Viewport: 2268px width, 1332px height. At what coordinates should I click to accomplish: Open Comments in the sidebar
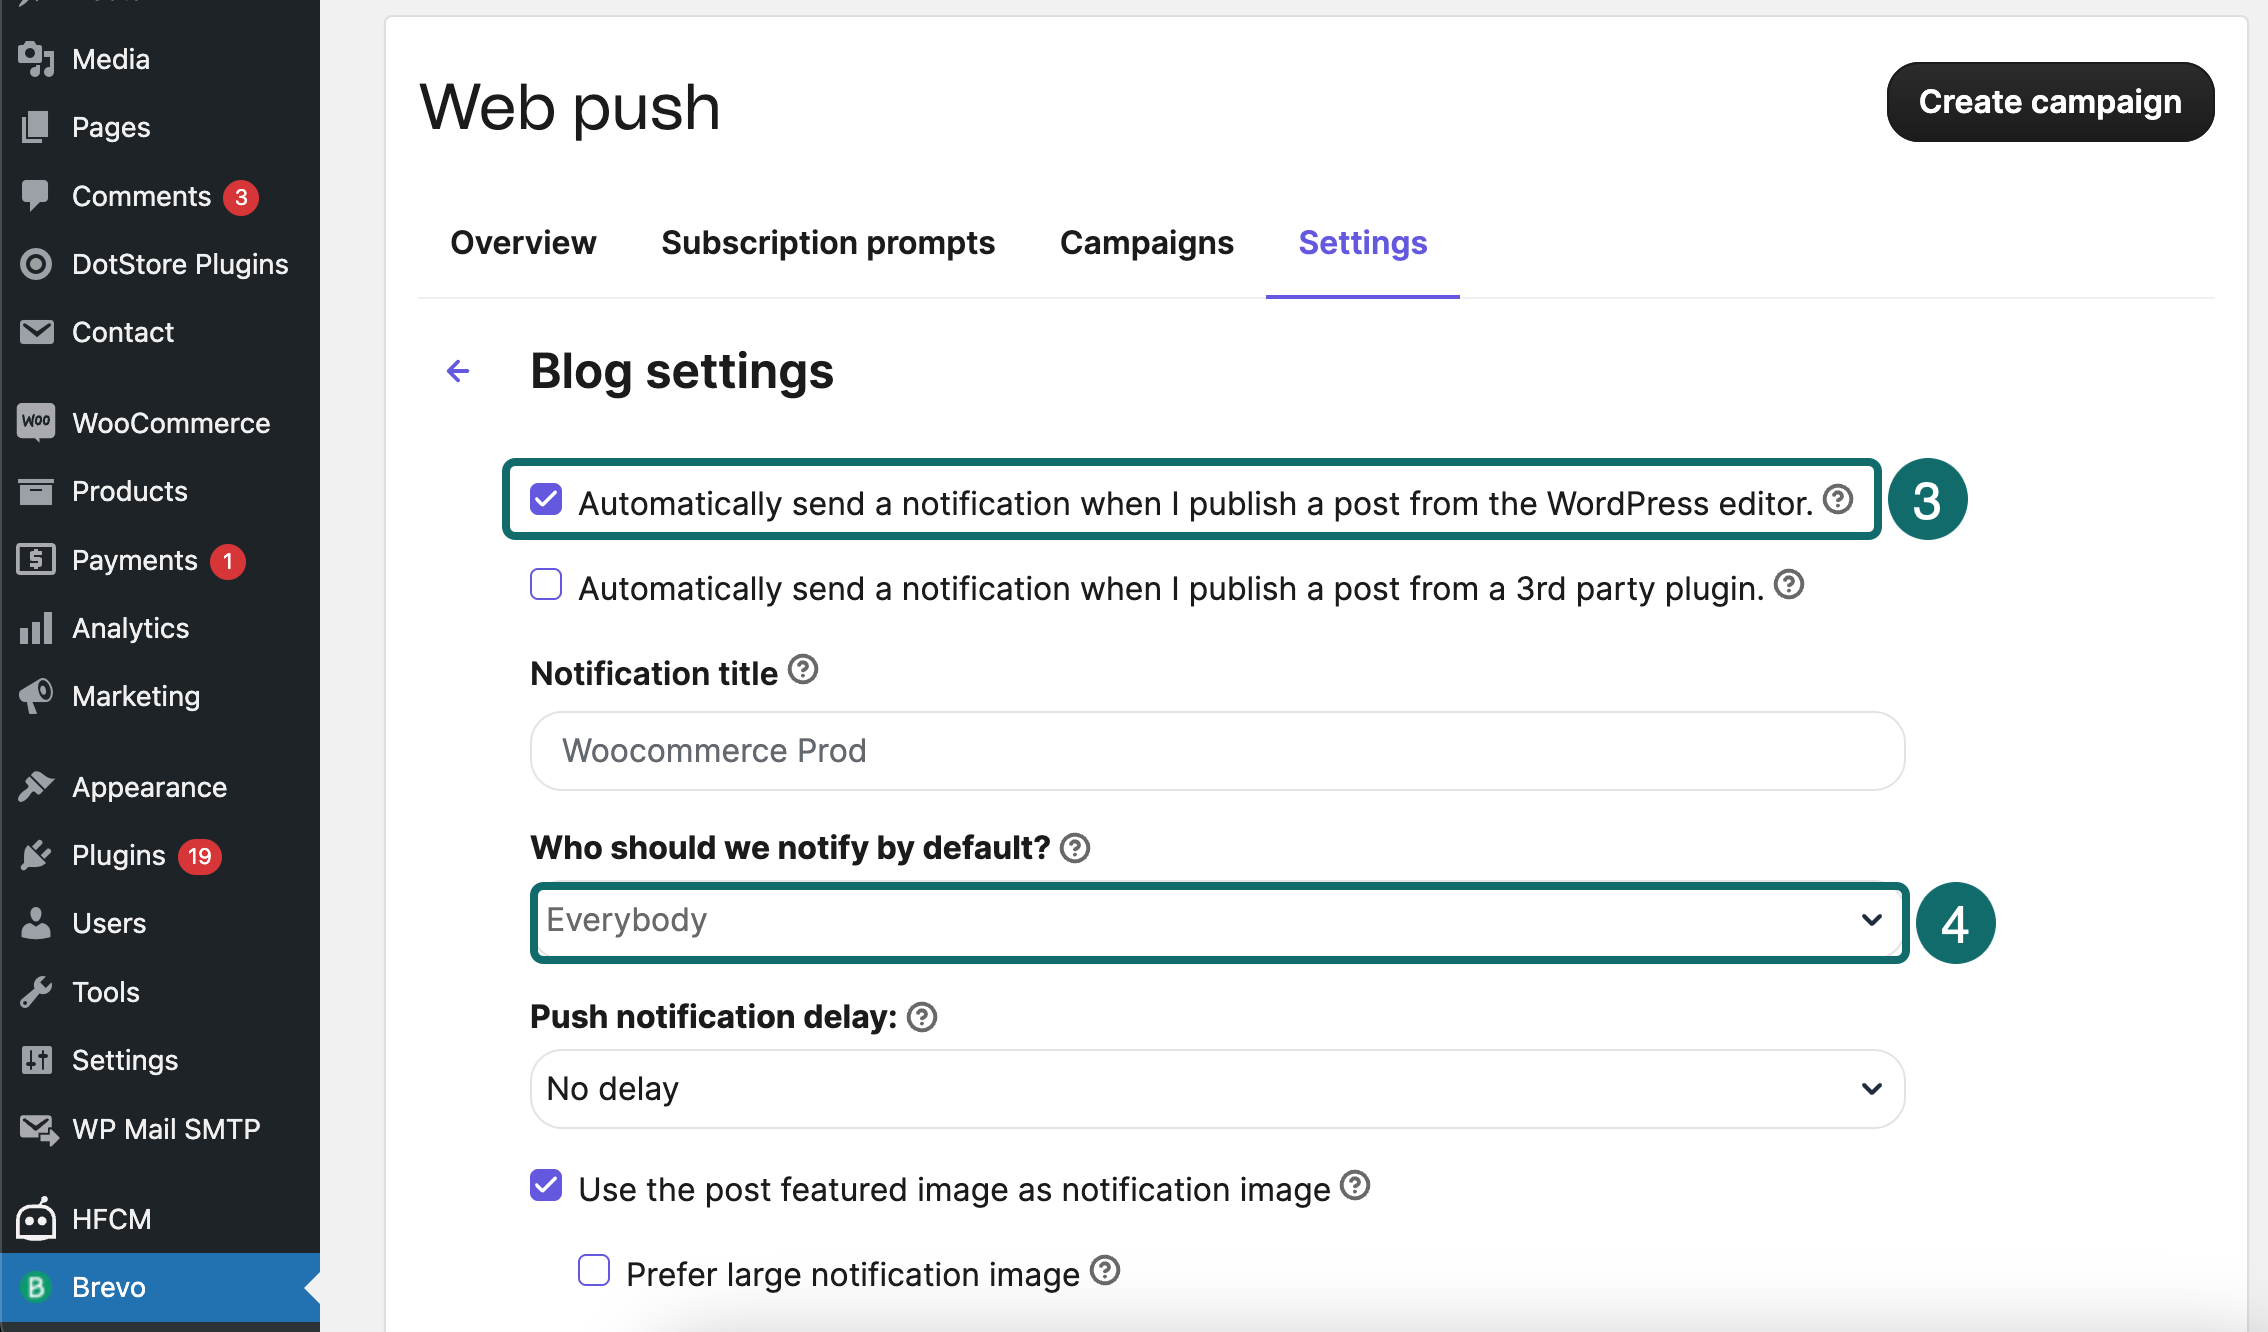click(142, 196)
